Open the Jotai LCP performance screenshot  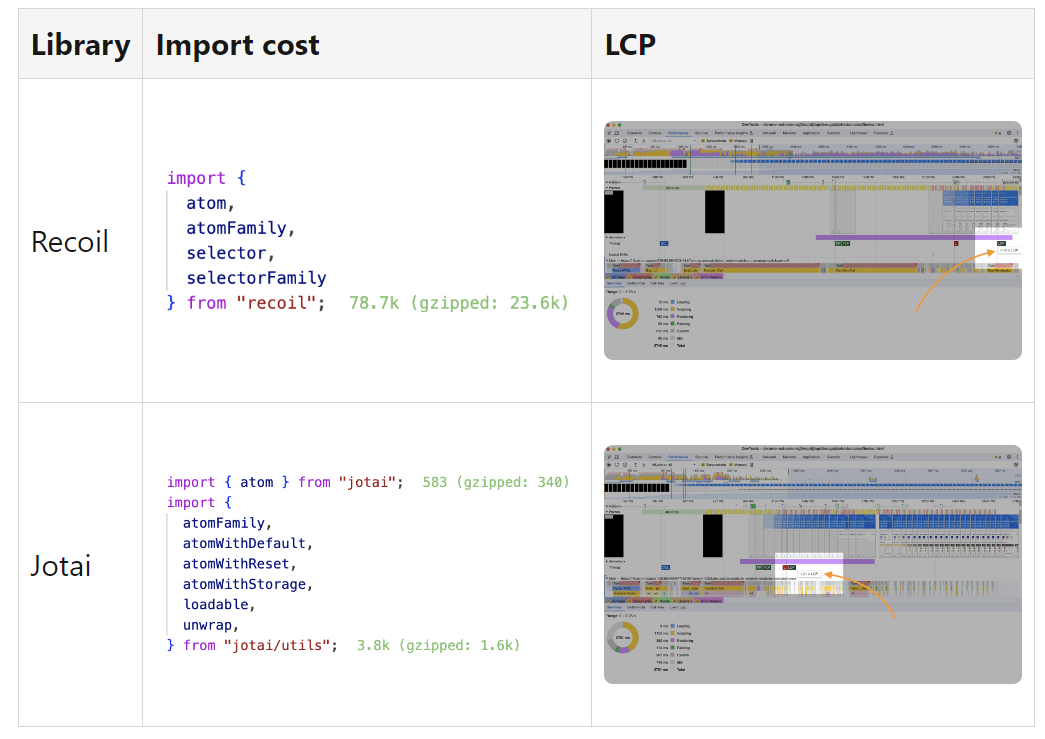click(x=812, y=564)
